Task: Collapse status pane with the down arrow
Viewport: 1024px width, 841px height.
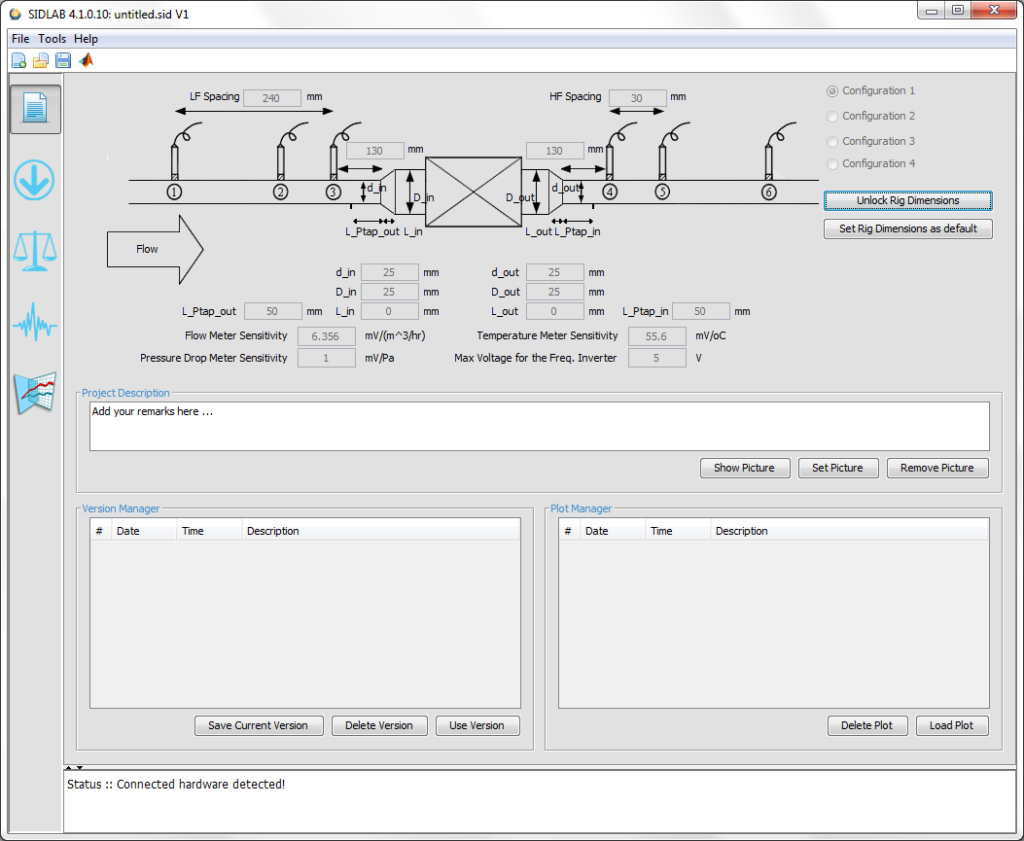Action: 80,768
